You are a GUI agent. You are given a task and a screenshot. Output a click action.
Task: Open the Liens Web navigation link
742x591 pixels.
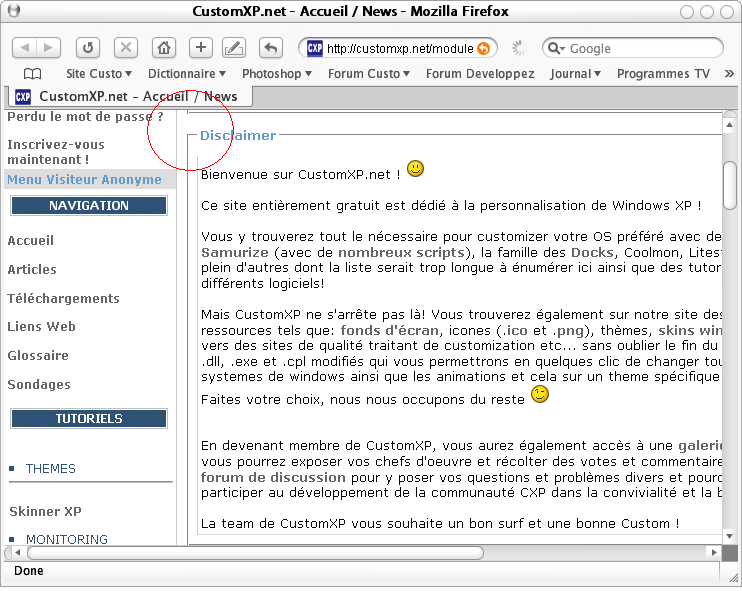point(41,327)
